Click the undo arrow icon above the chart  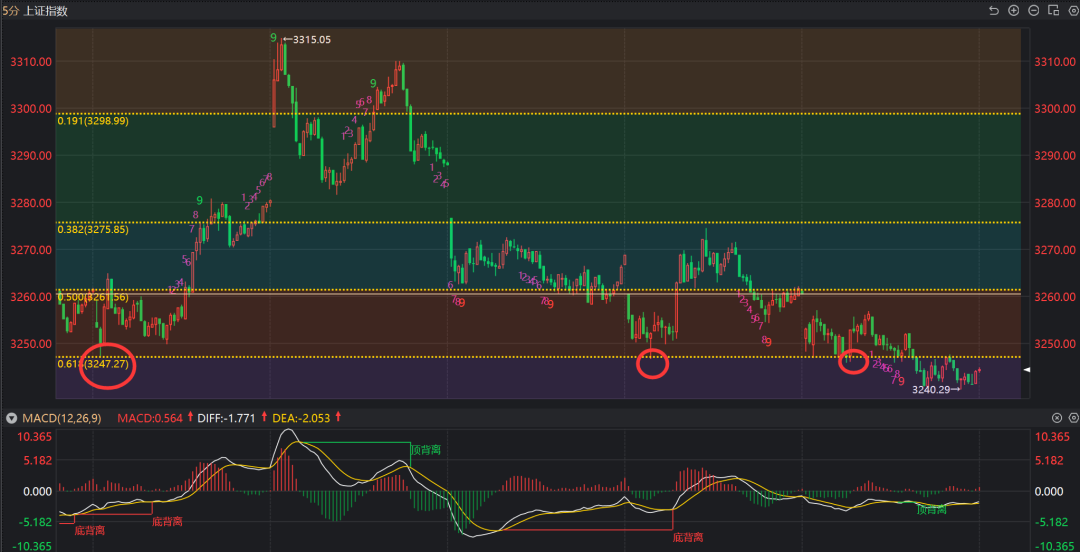994,11
